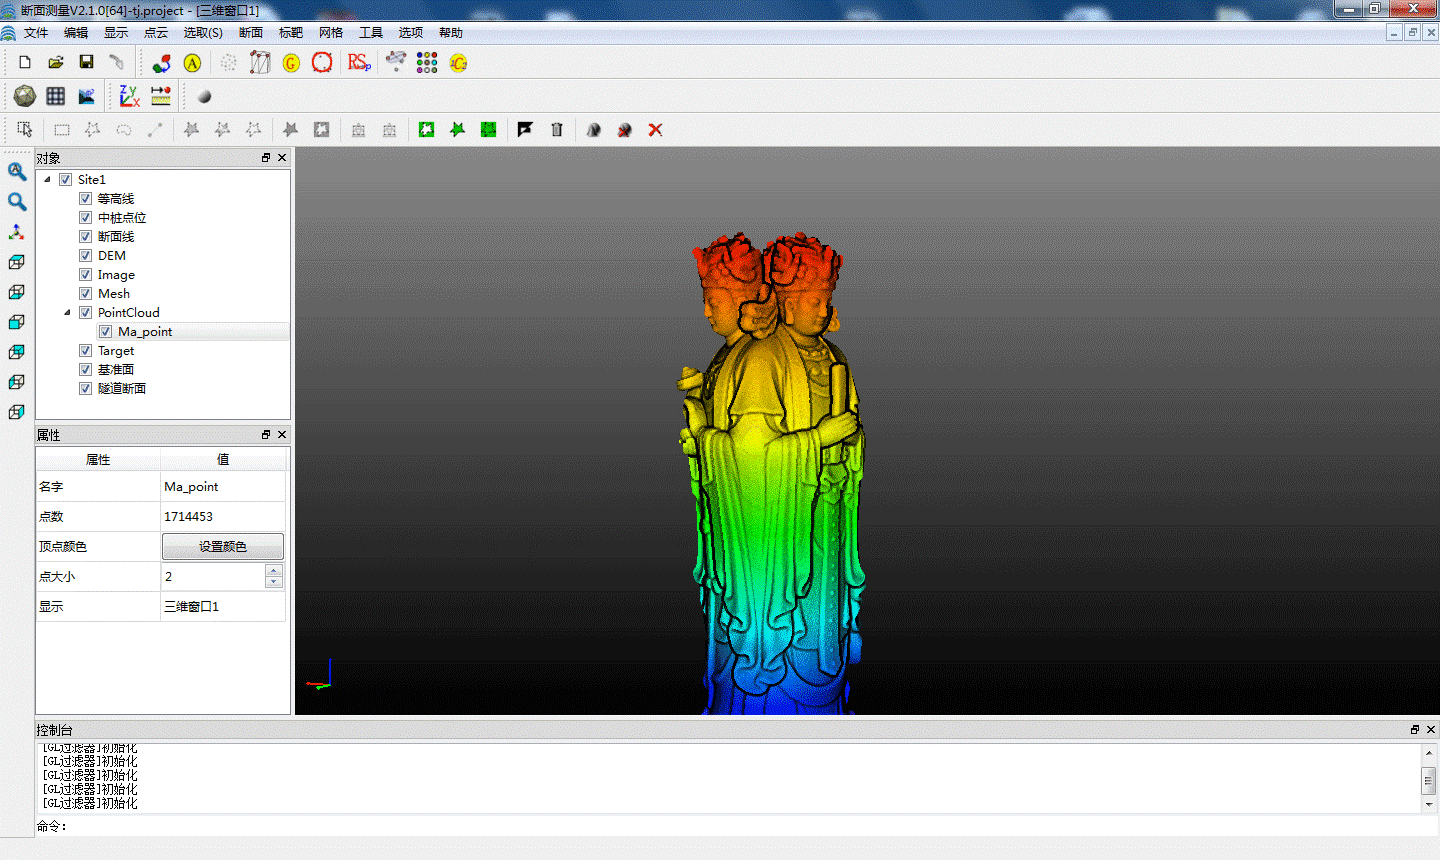The image size is (1440, 860).
Task: Disable the Target layer checkbox
Action: click(86, 351)
